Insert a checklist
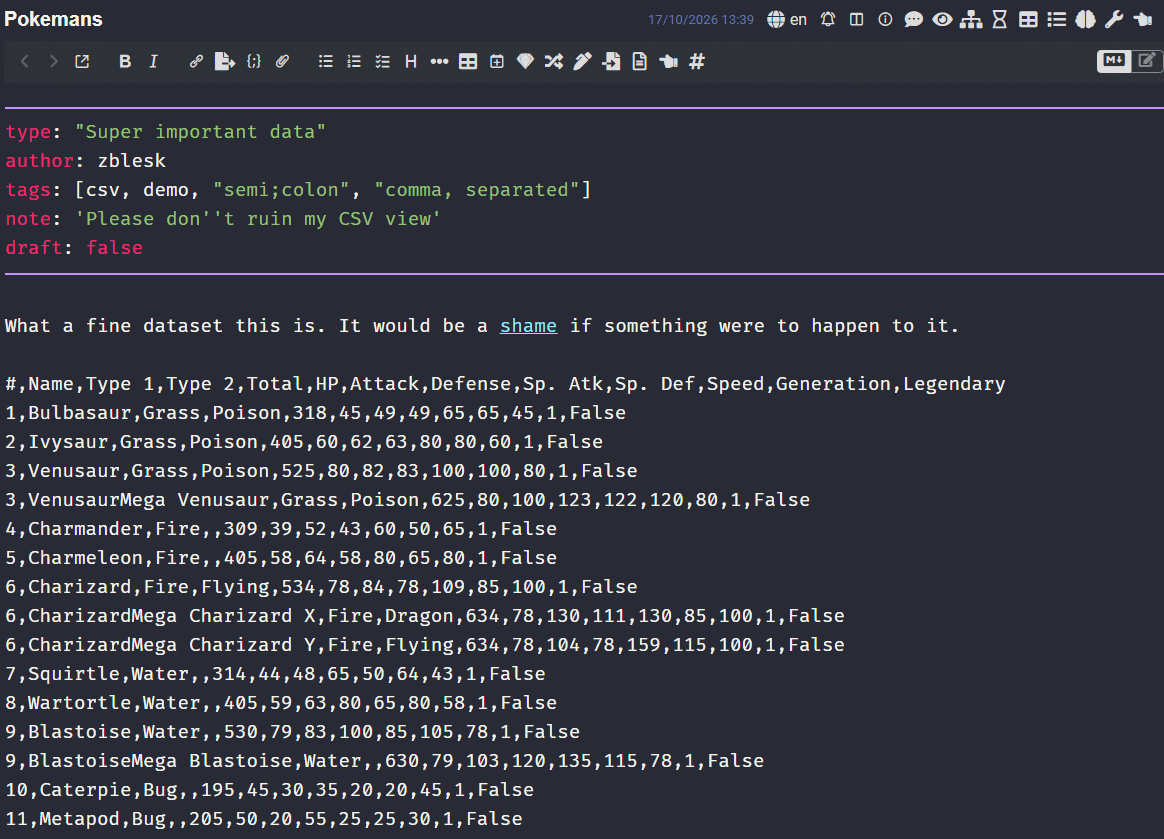This screenshot has width=1164, height=839. (382, 62)
